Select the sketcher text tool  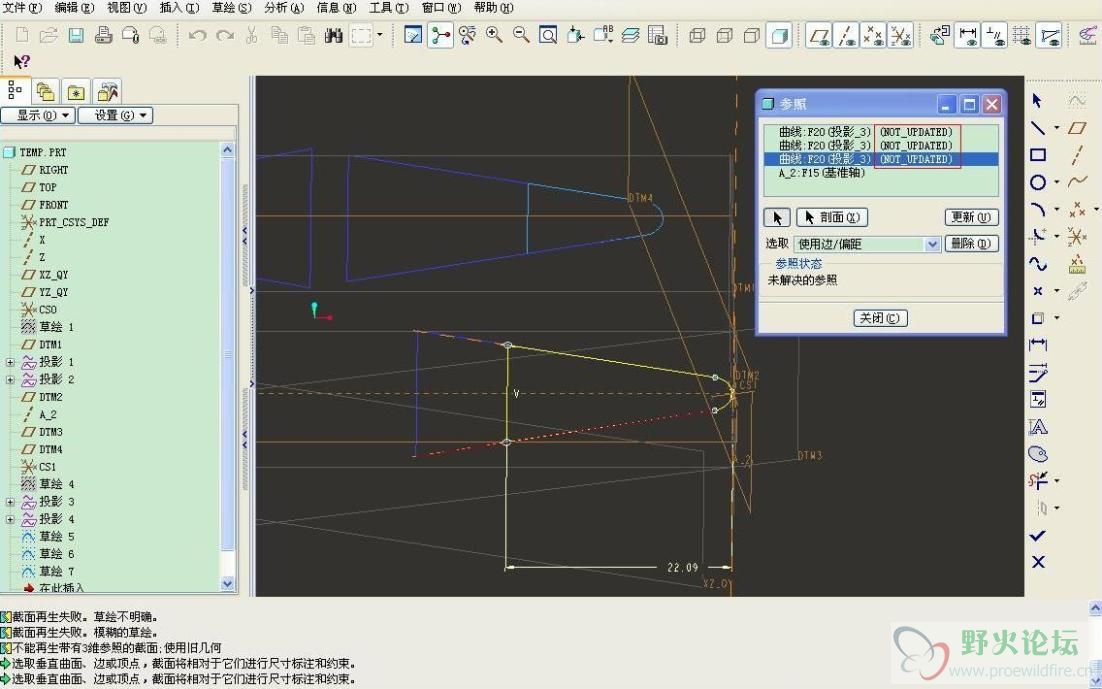1038,427
